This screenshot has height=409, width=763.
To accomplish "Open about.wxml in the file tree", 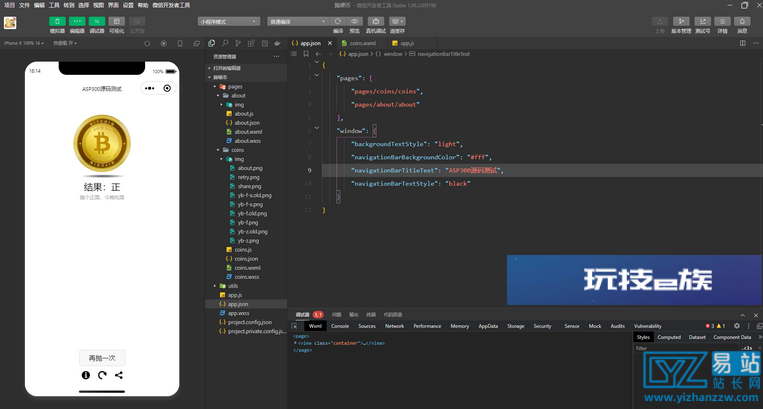I will [x=248, y=132].
